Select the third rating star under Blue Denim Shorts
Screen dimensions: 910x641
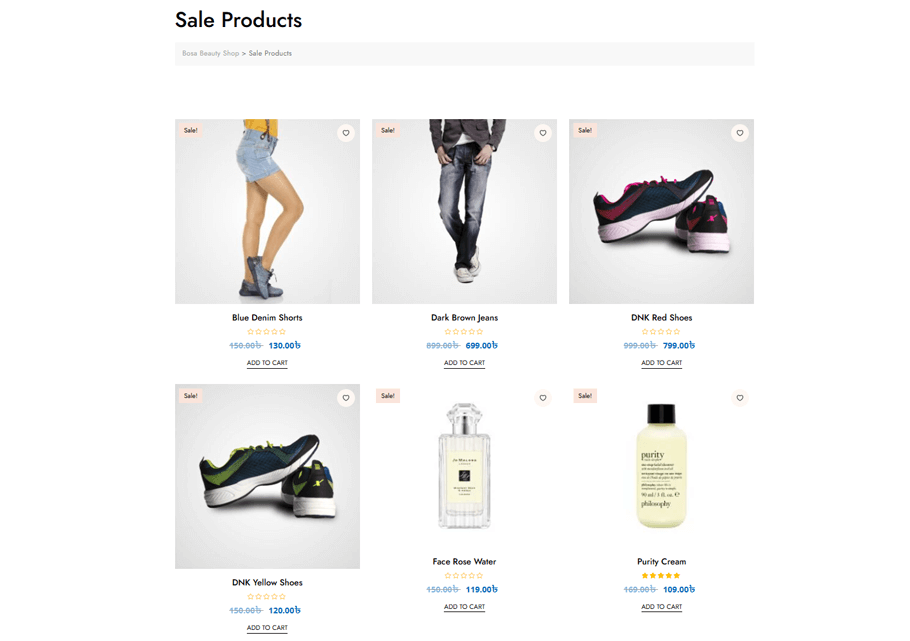pyautogui.click(x=267, y=329)
